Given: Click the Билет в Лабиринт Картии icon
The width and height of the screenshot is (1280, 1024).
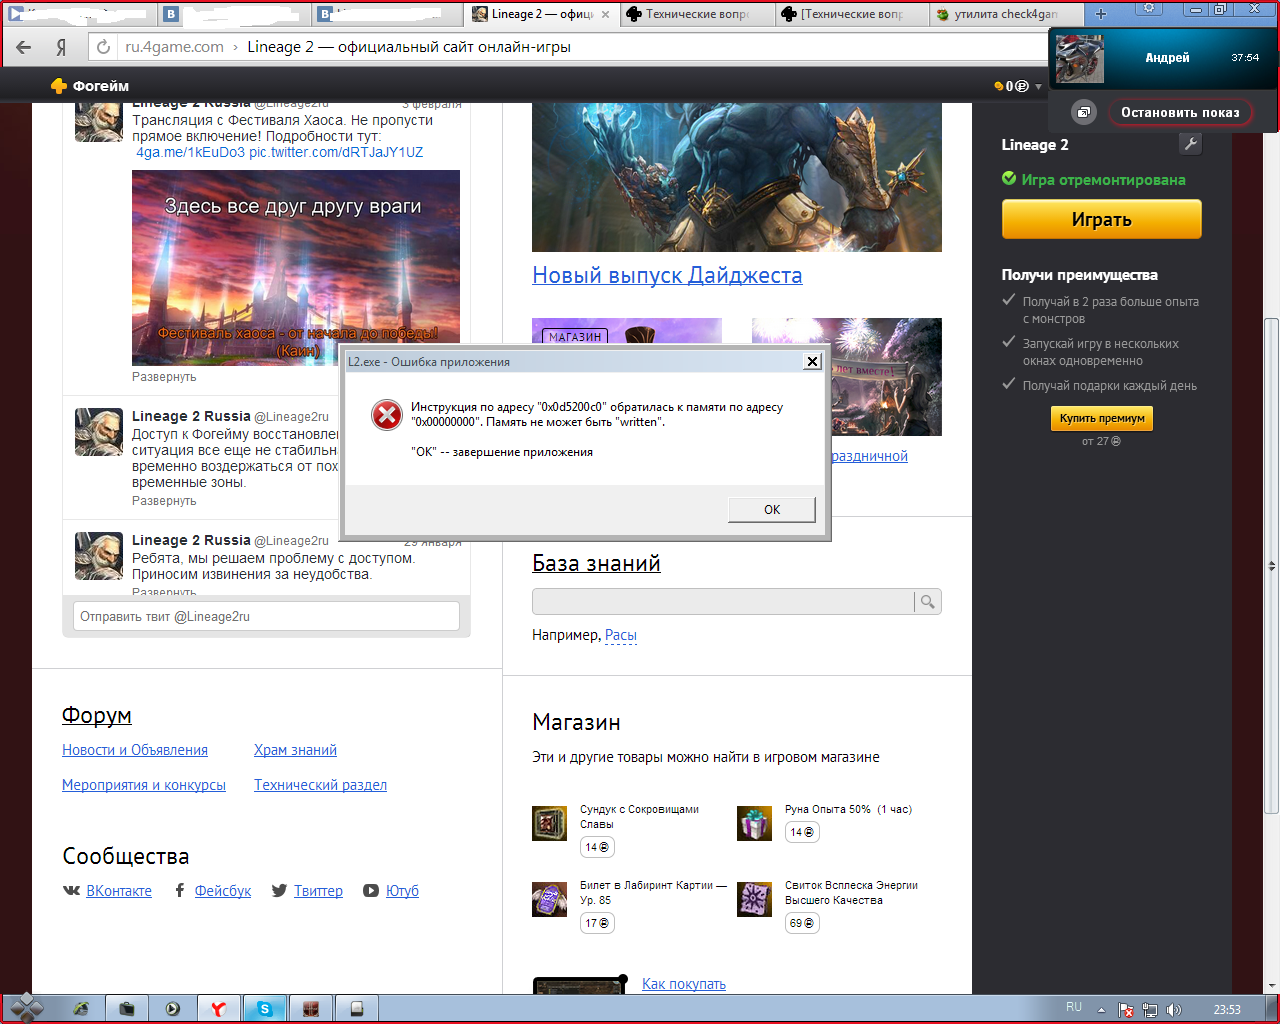Looking at the screenshot, I should click(549, 899).
